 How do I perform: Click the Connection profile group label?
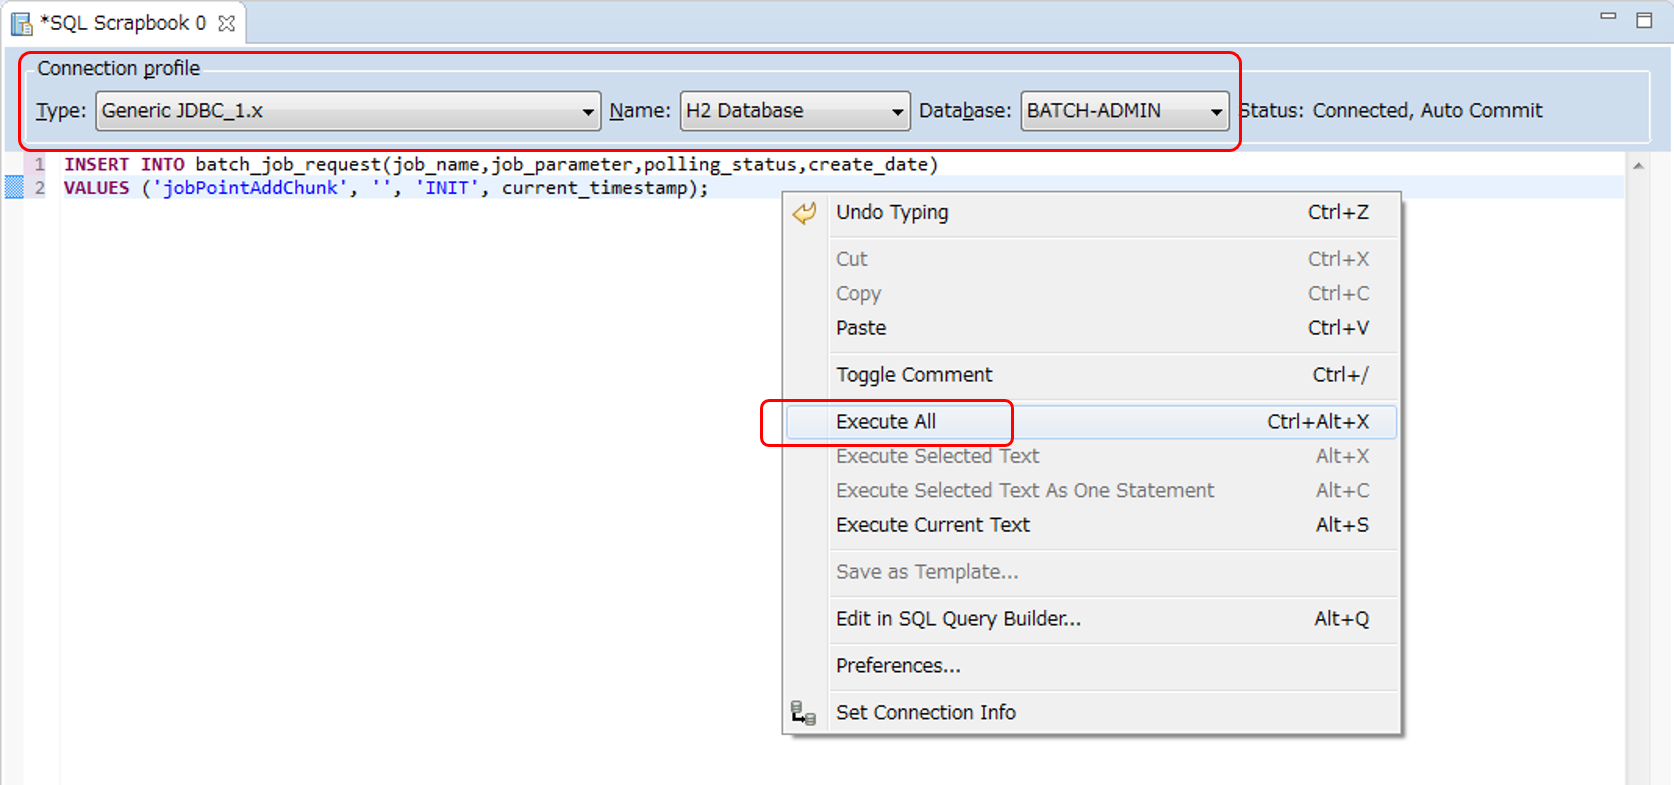pos(119,68)
